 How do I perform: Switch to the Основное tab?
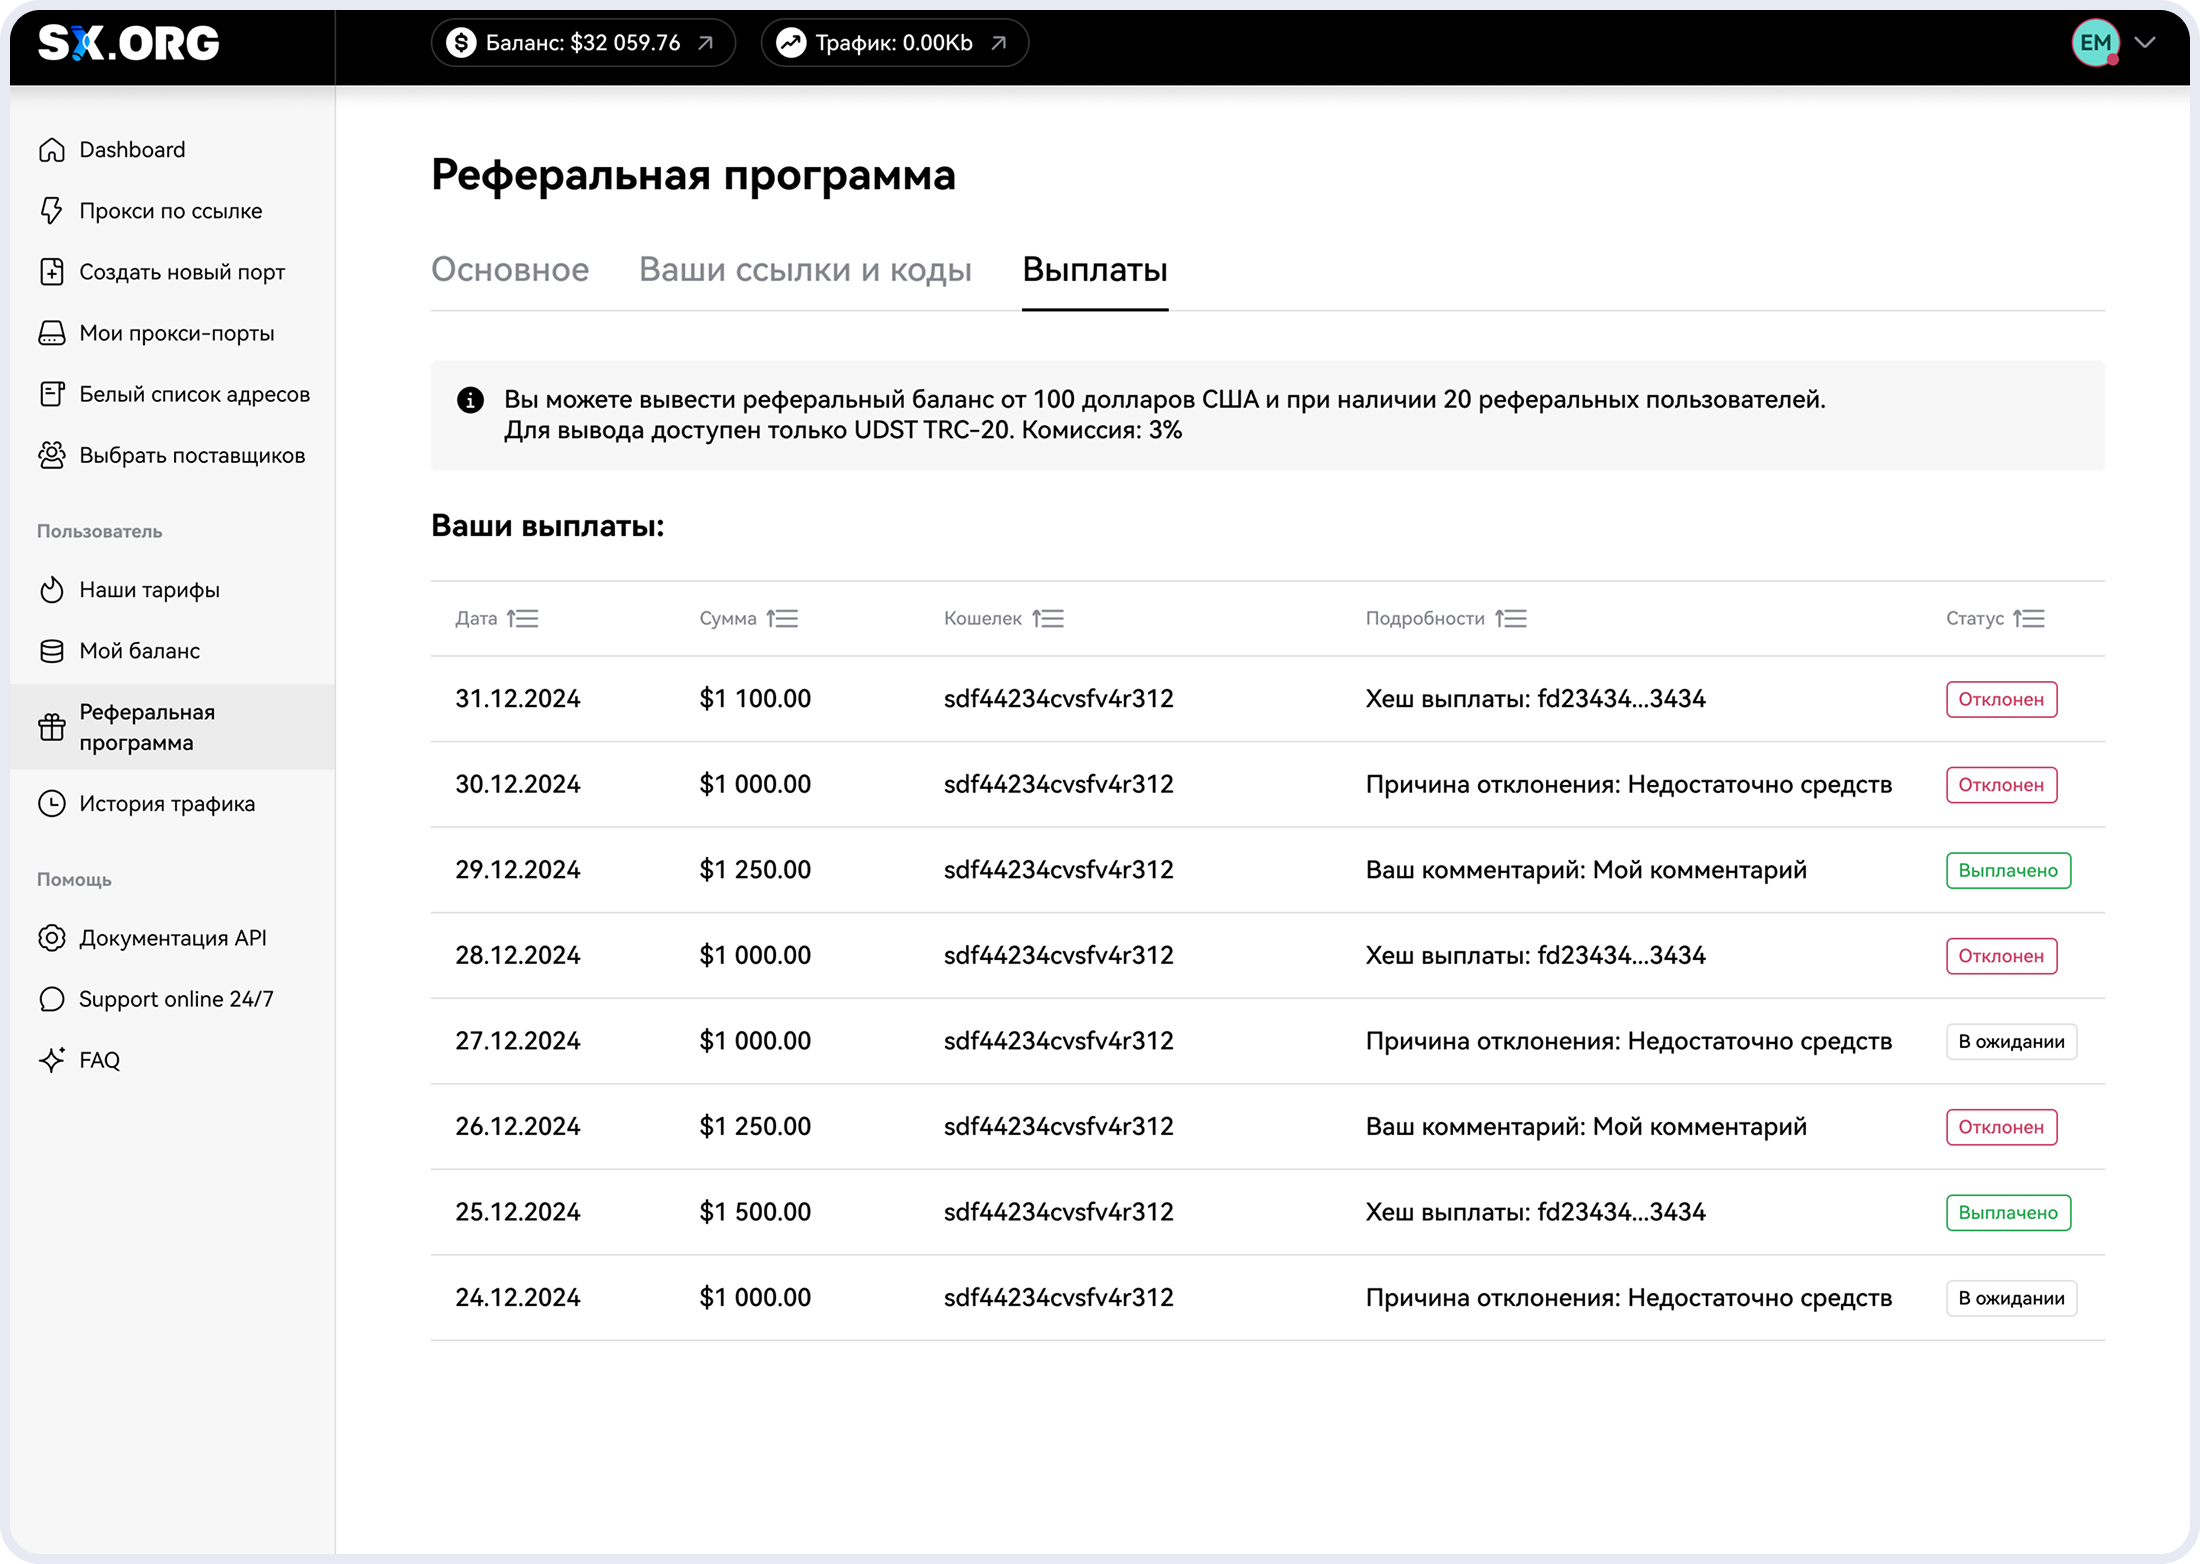(x=510, y=270)
